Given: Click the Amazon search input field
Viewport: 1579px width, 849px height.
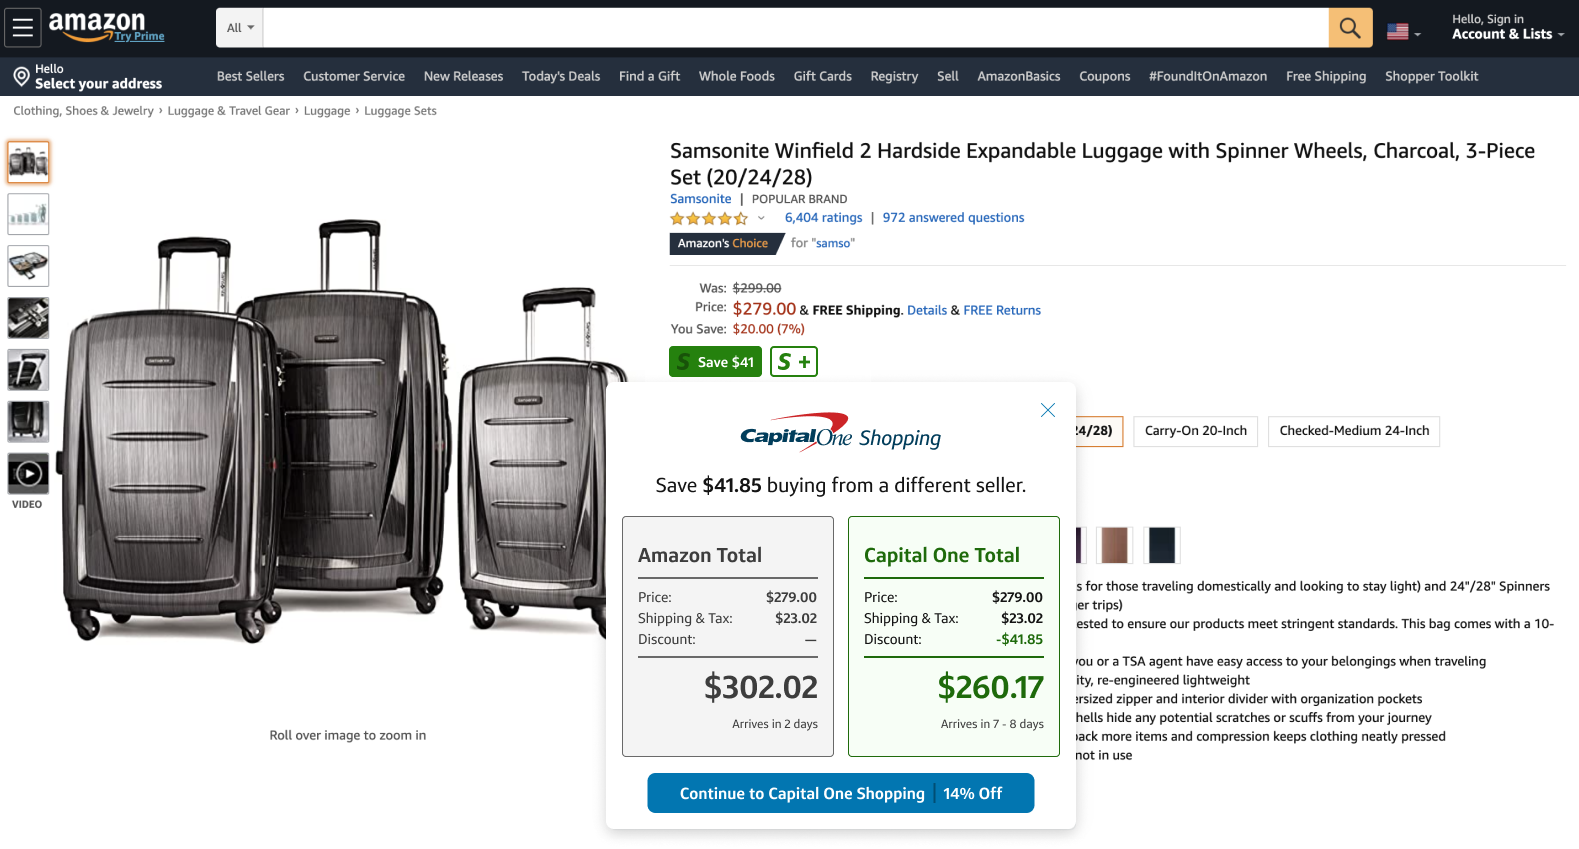Looking at the screenshot, I should [795, 28].
